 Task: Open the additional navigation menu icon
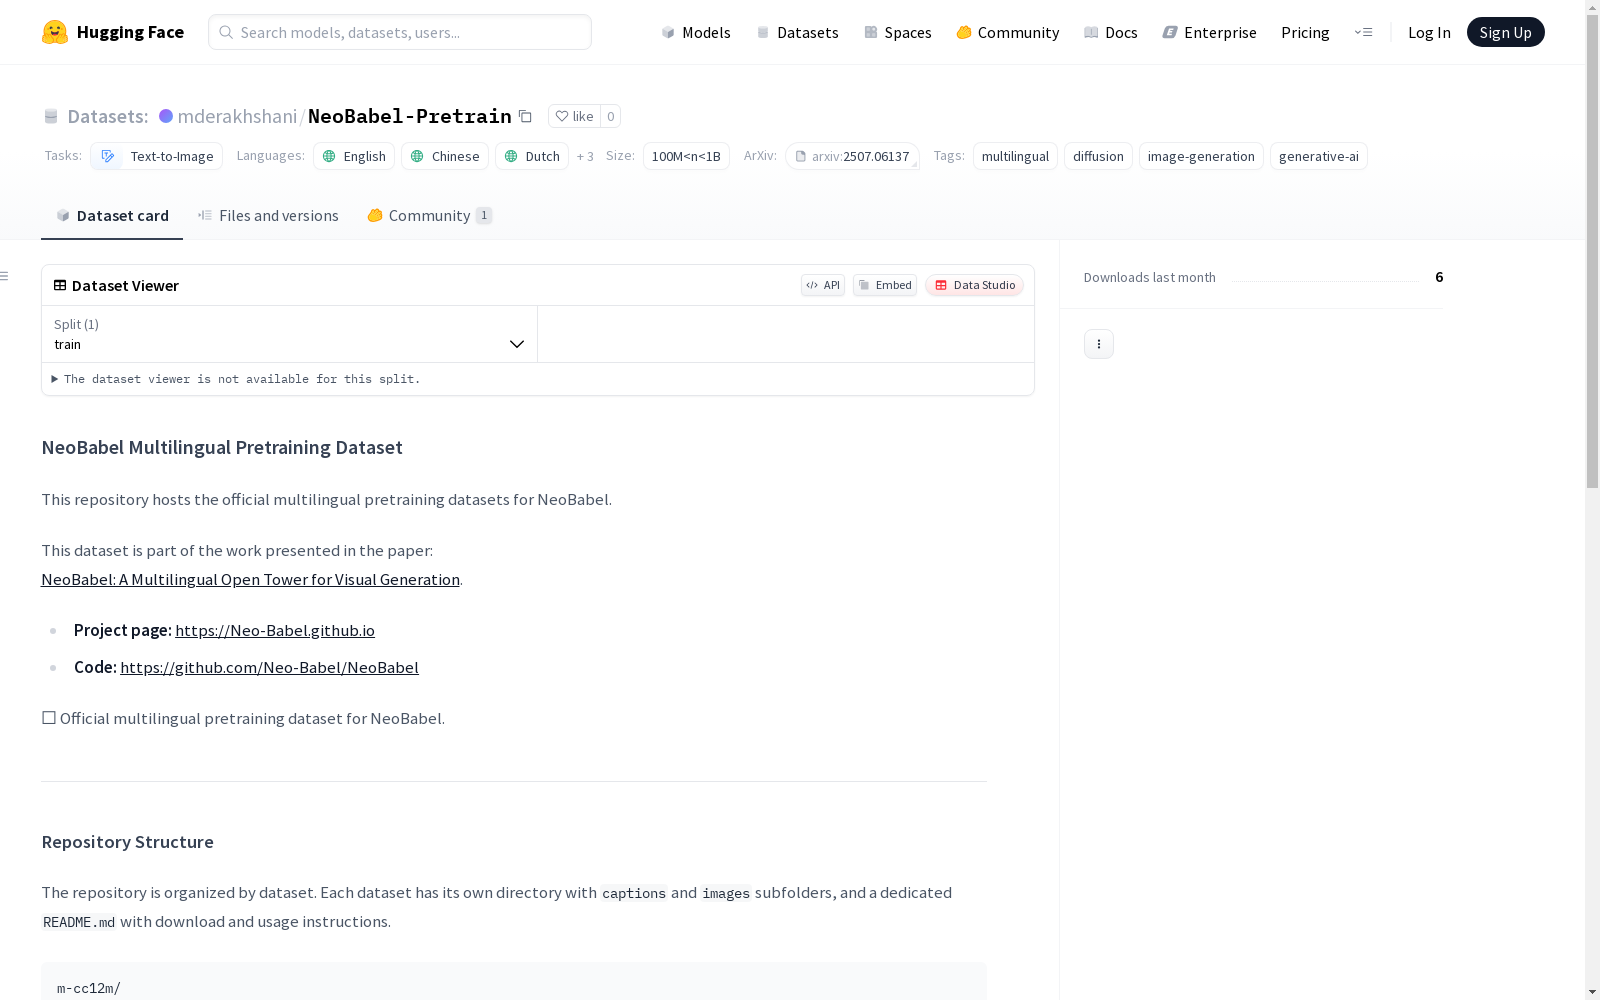(x=1363, y=32)
